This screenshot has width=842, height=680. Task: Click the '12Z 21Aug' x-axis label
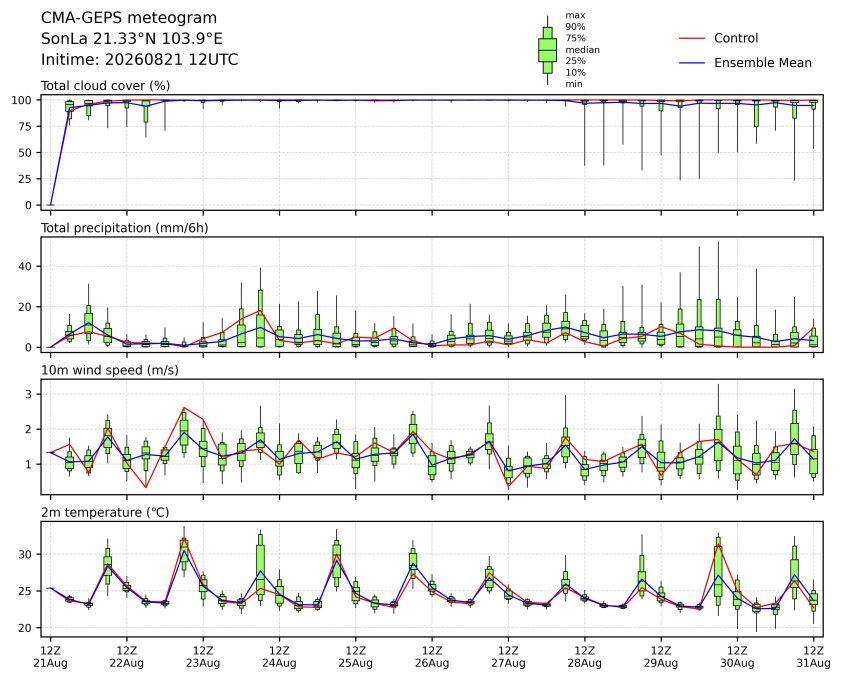click(x=50, y=657)
